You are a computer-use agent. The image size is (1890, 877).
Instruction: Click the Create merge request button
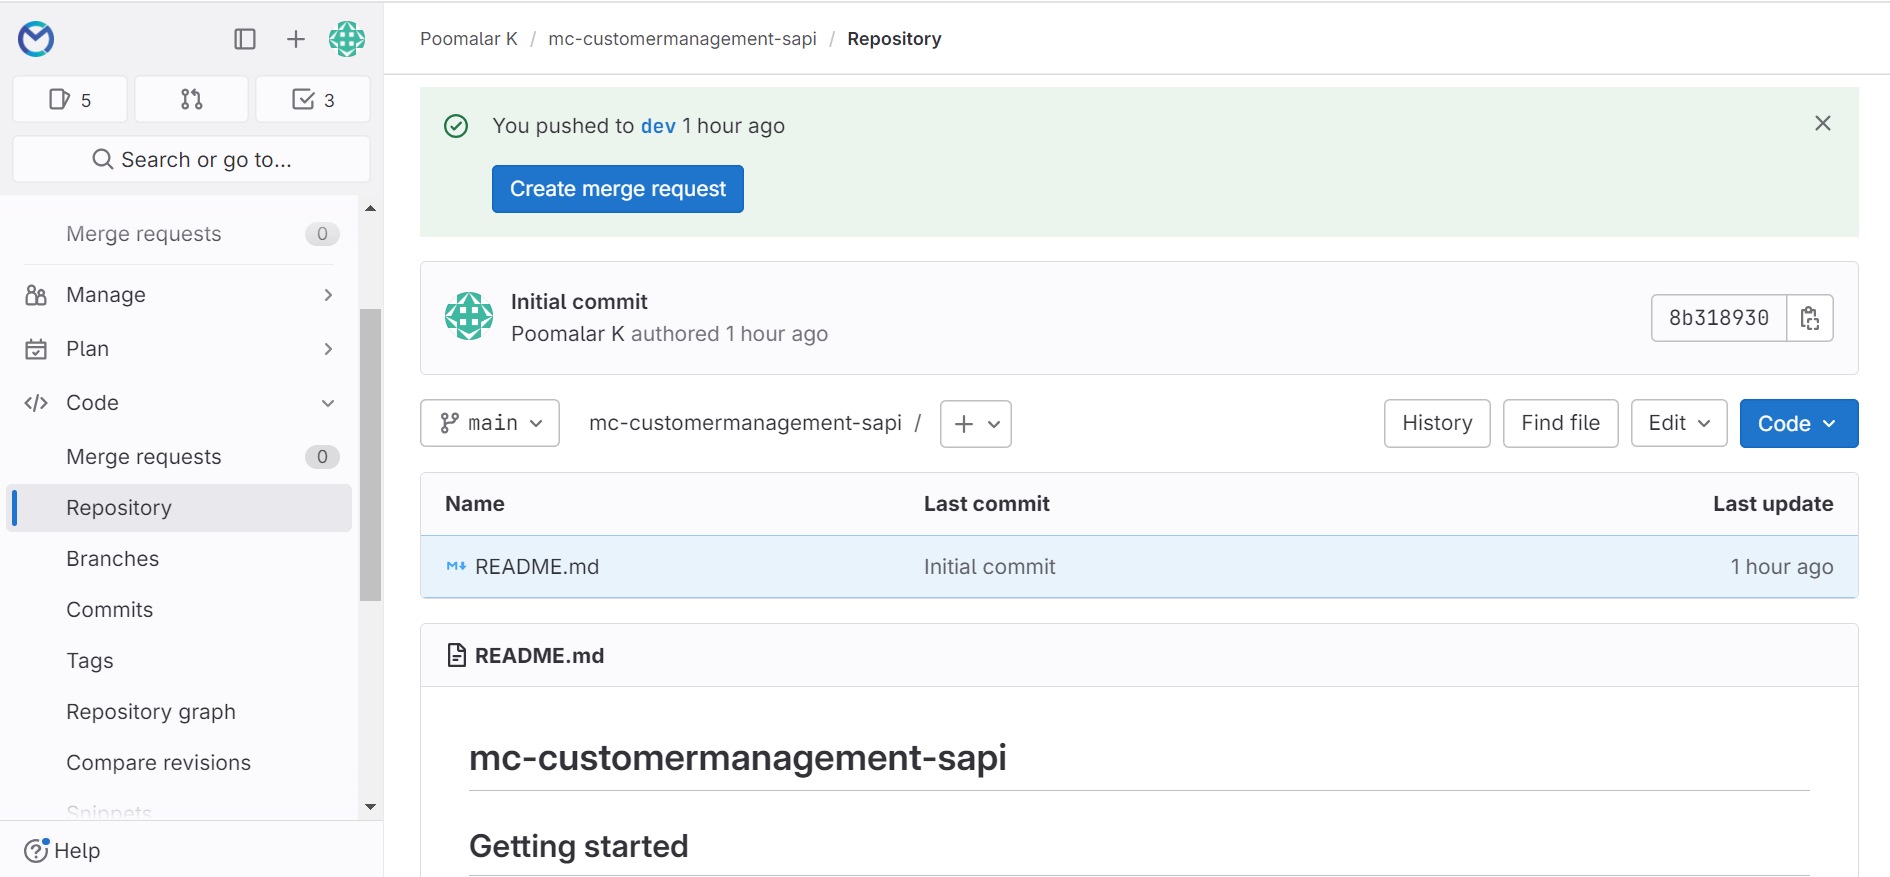(617, 189)
